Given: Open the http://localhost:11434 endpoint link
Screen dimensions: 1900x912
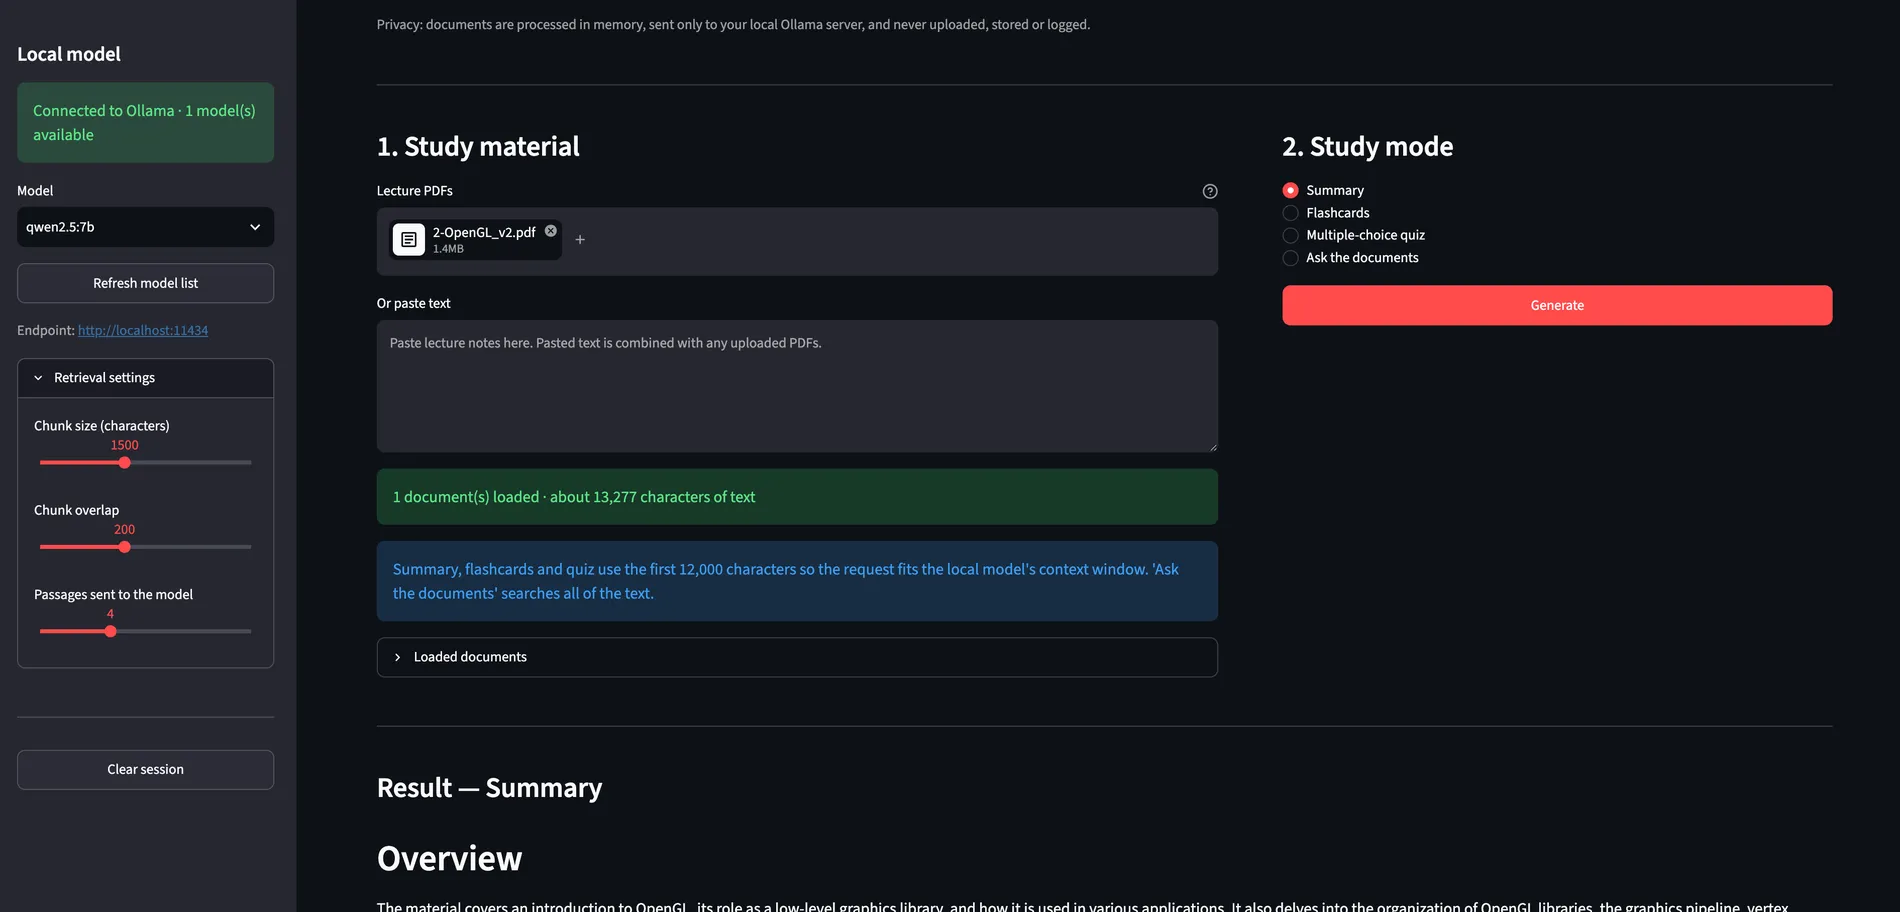Looking at the screenshot, I should (x=143, y=330).
